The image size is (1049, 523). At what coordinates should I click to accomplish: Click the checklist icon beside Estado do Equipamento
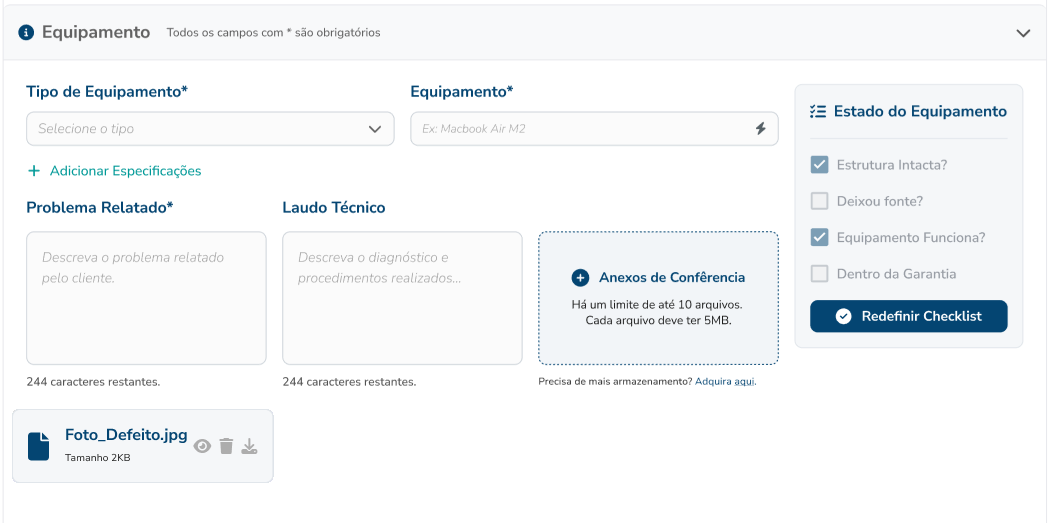[818, 112]
